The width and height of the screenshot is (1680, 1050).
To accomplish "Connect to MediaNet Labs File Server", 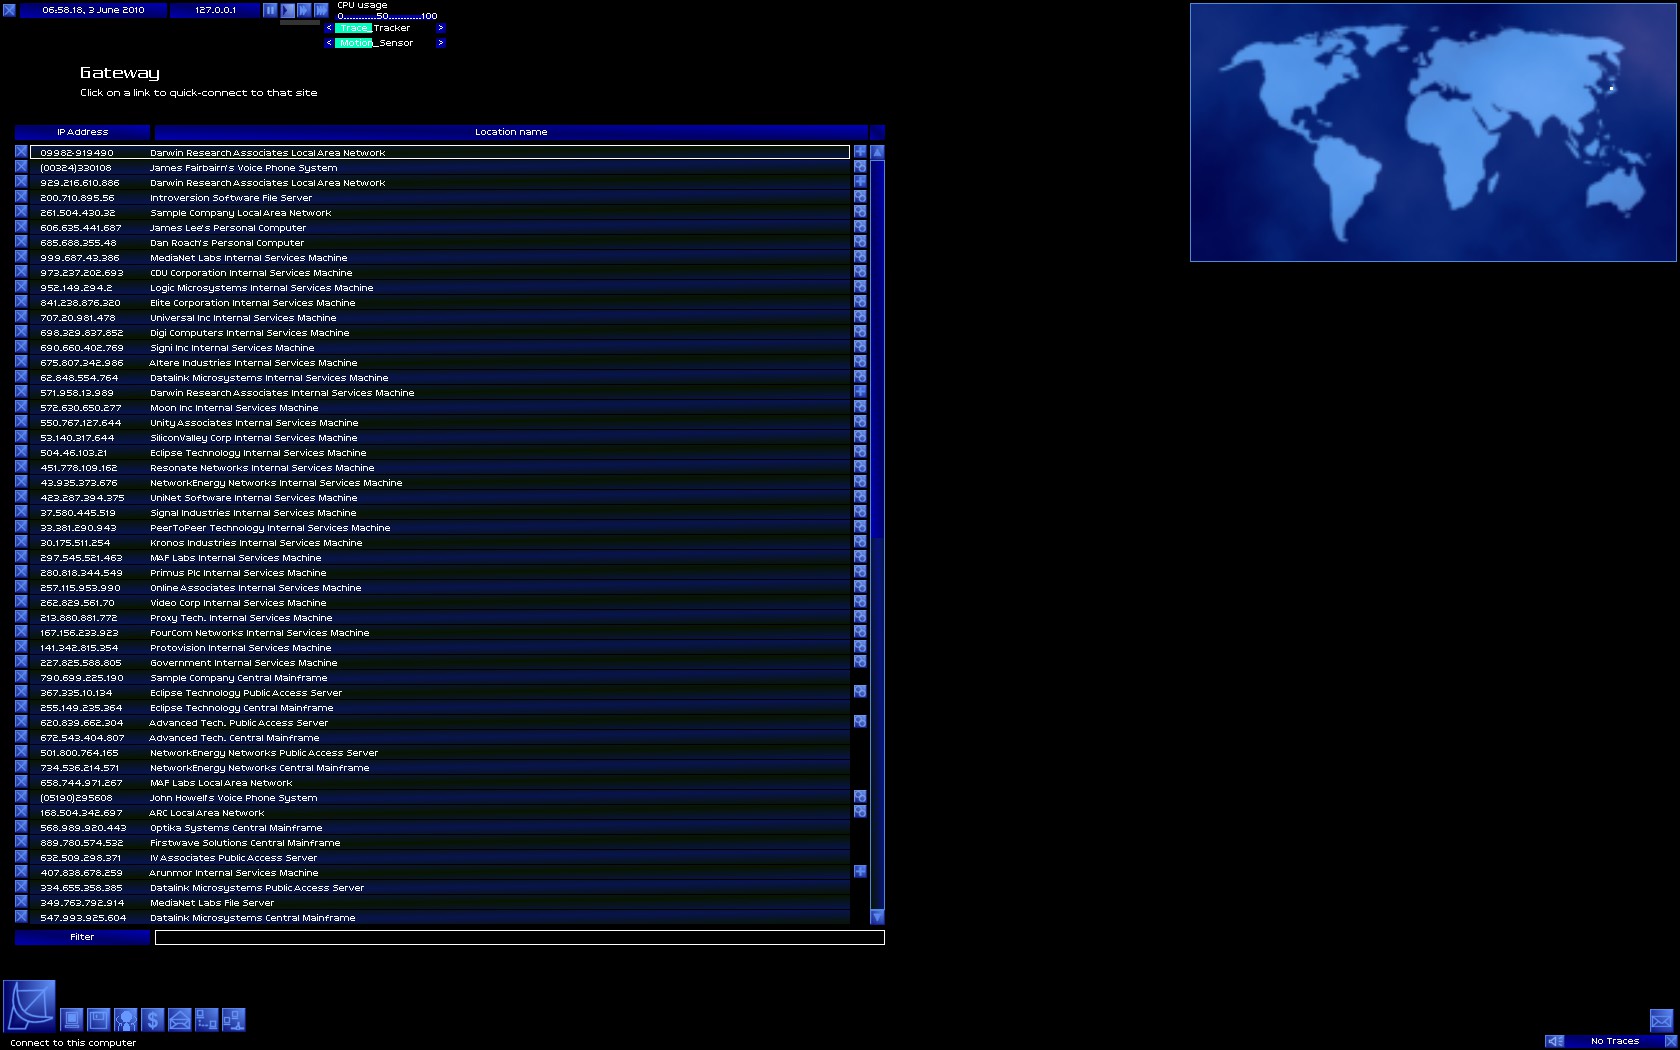I will click(440, 903).
